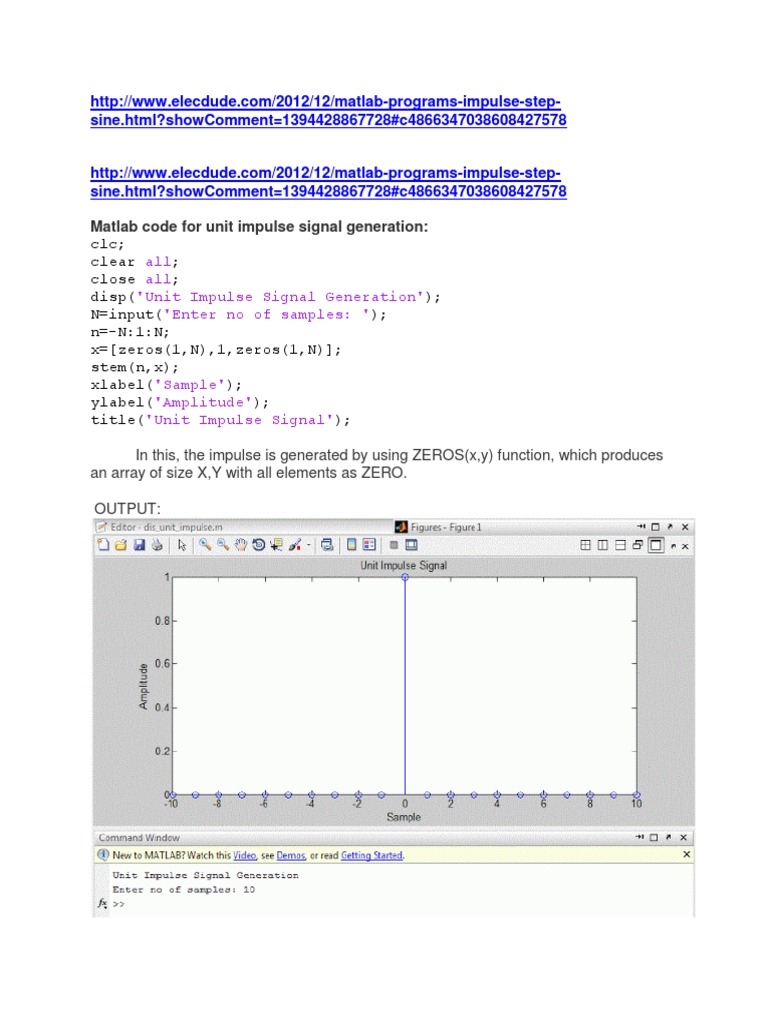Screen dimensions: 768x1024
Task: Enable the Data Cursor tool
Action: click(x=277, y=545)
